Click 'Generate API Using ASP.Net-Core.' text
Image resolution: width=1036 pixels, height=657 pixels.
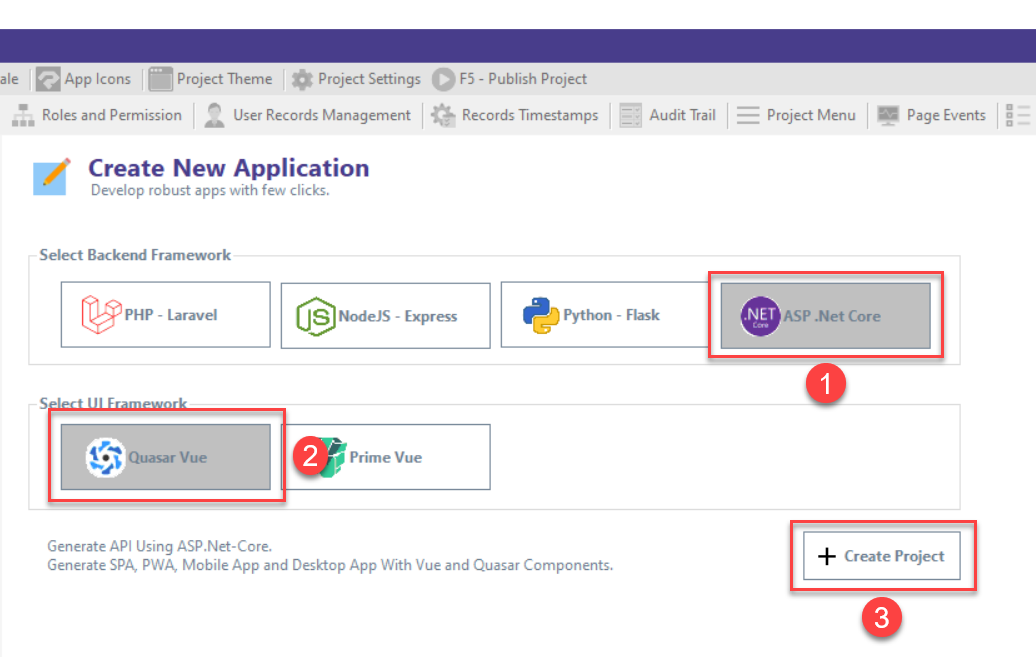point(159,547)
